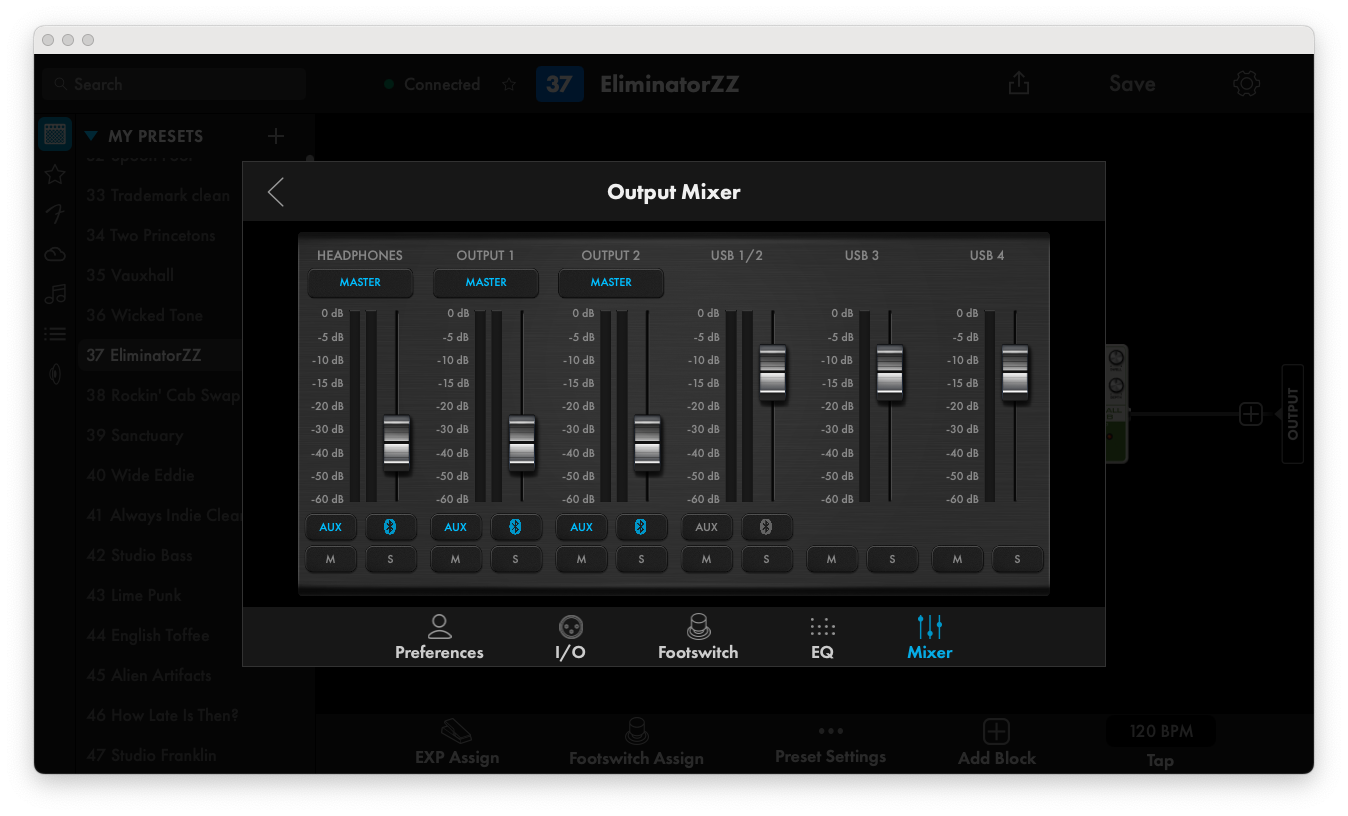
Task: Select the MASTER button under Output 1
Action: tap(486, 283)
